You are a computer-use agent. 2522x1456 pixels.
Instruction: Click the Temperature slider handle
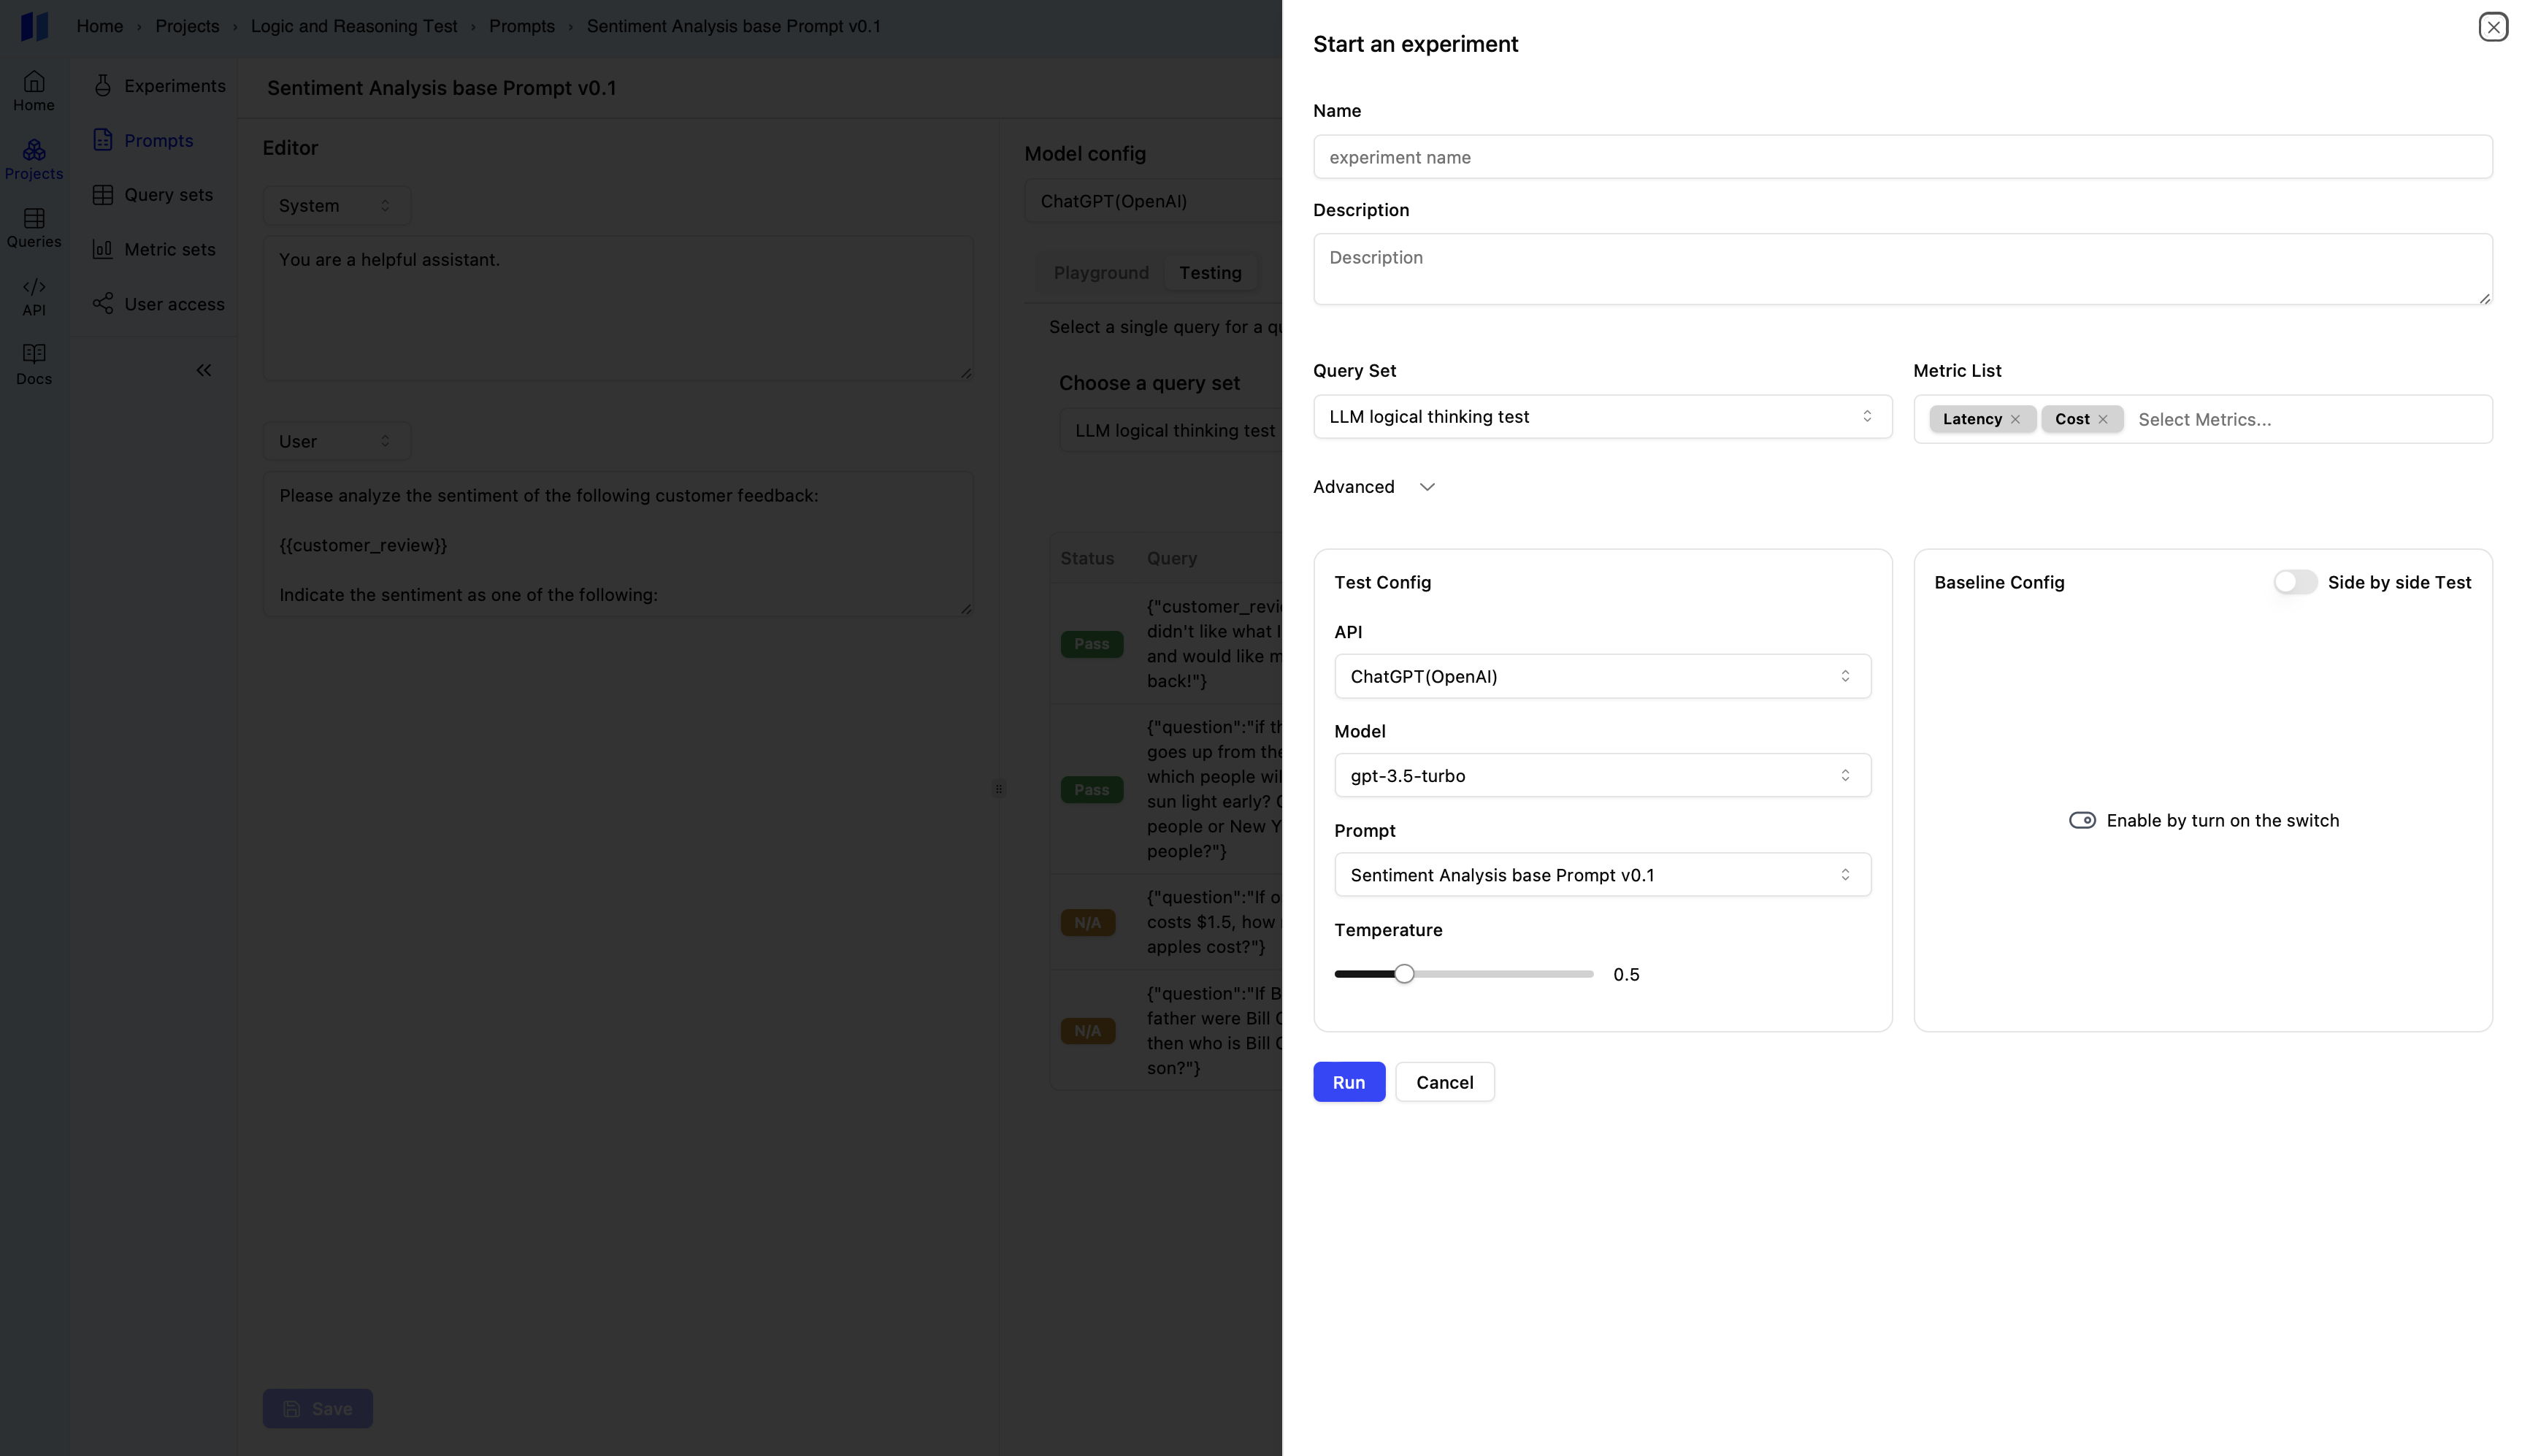coord(1404,974)
